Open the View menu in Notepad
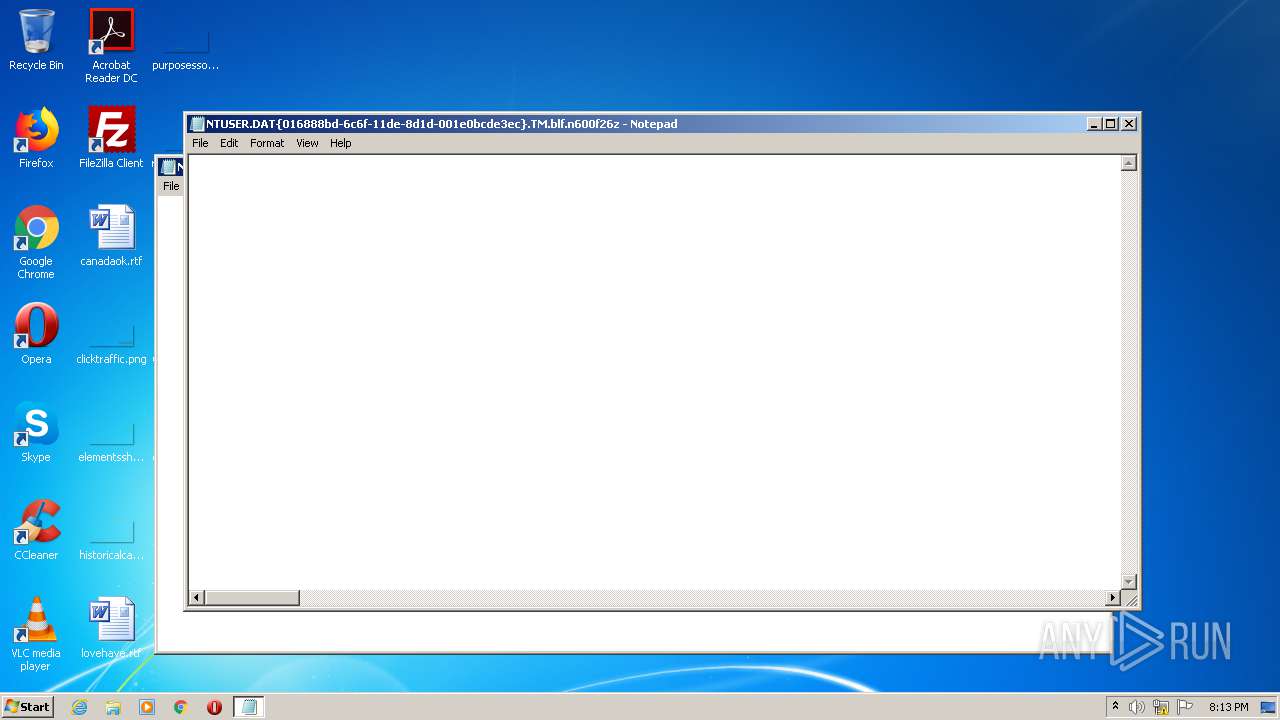 click(x=307, y=143)
